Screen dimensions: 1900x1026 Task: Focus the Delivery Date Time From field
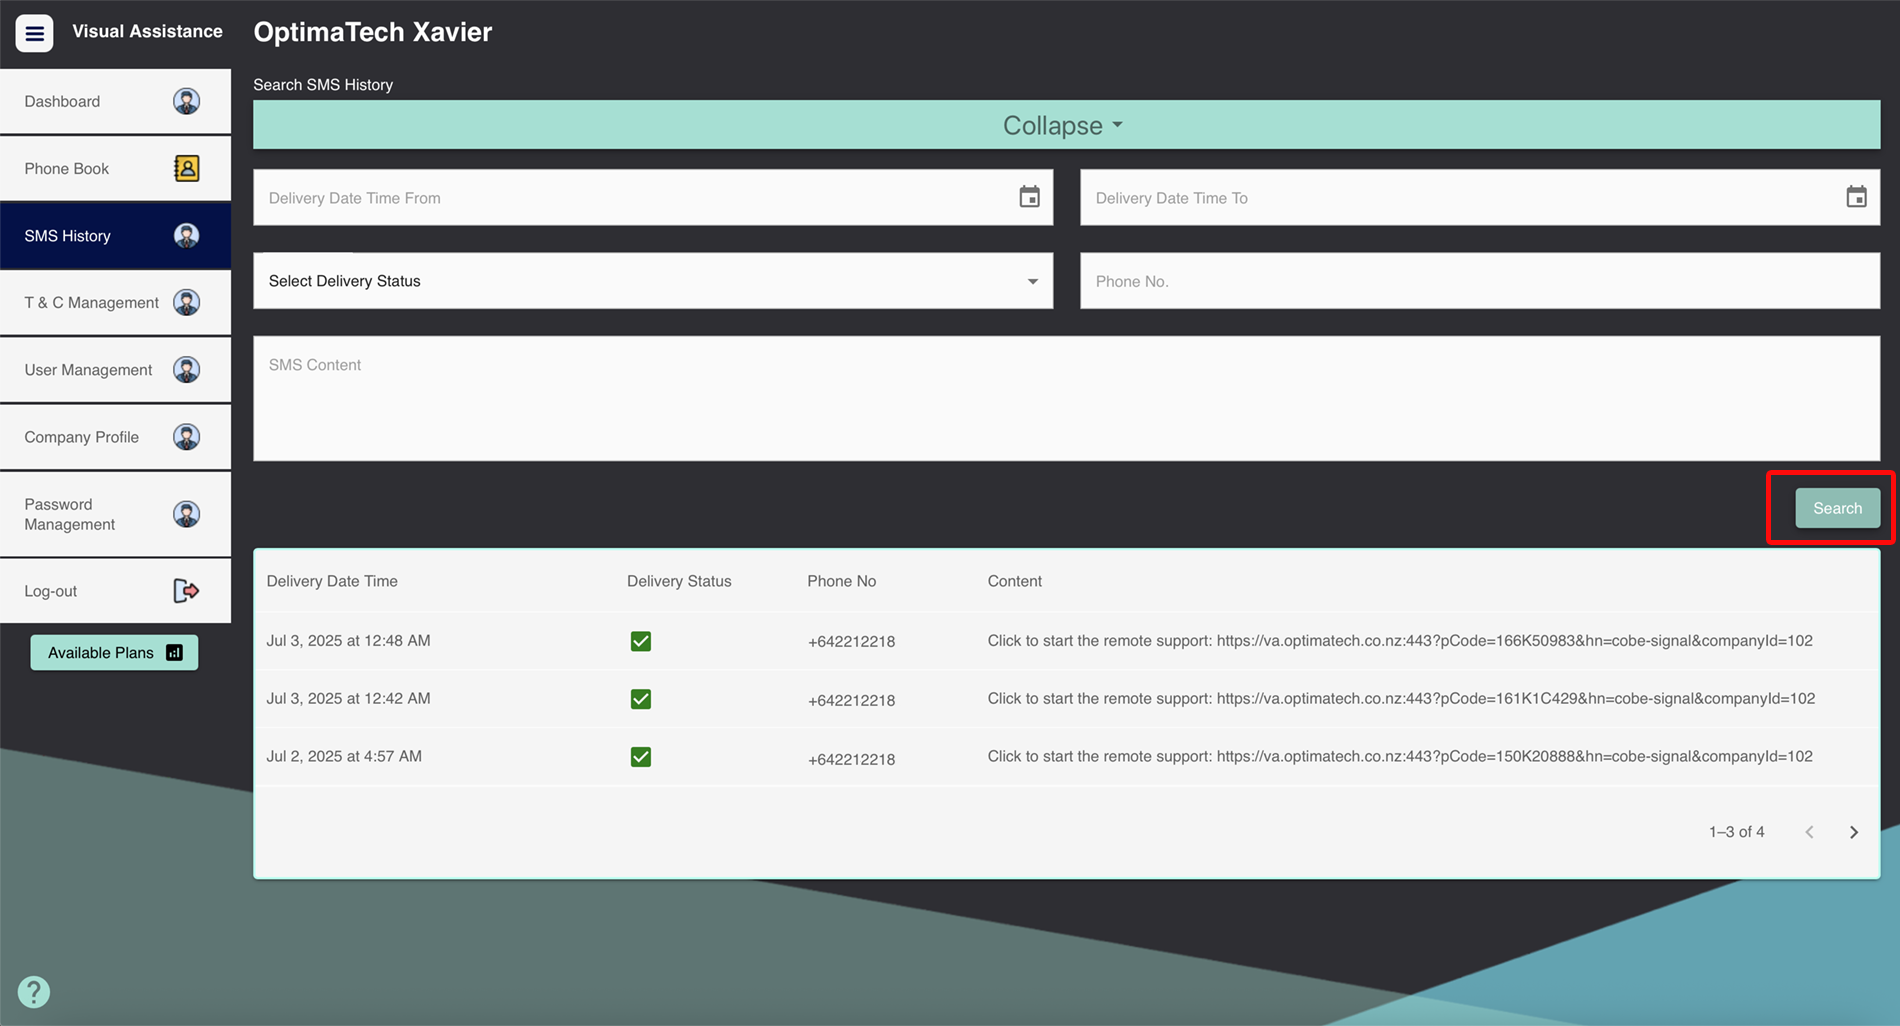[x=653, y=197]
